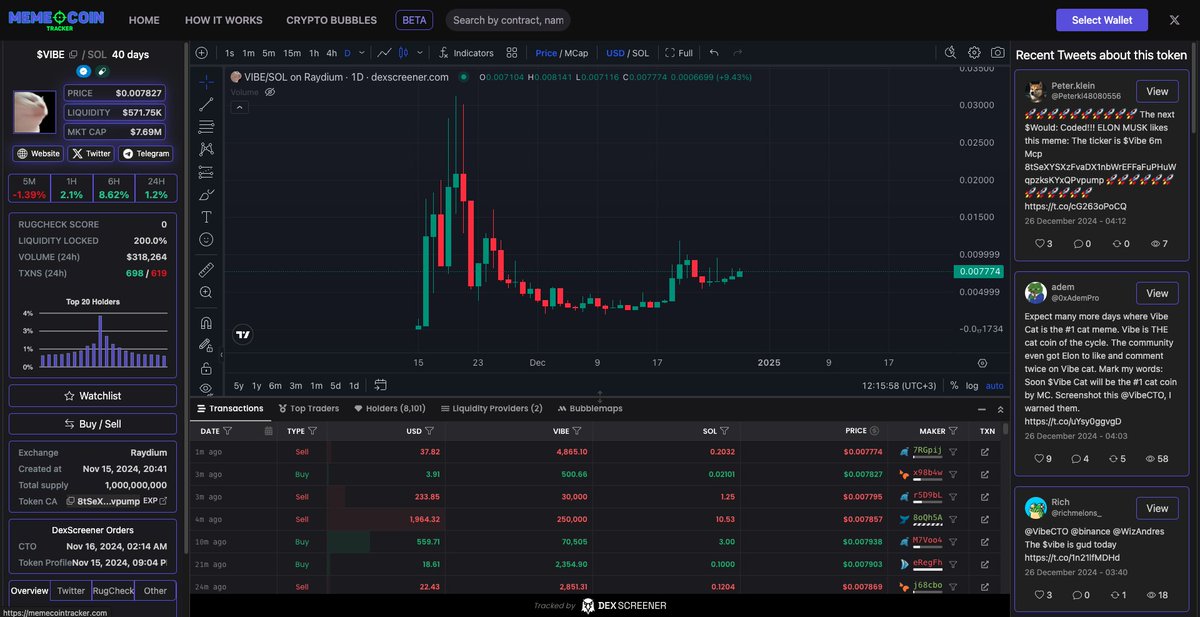The image size is (1200, 617).
Task: Open HOW IT WORKS page
Action: coord(224,20)
